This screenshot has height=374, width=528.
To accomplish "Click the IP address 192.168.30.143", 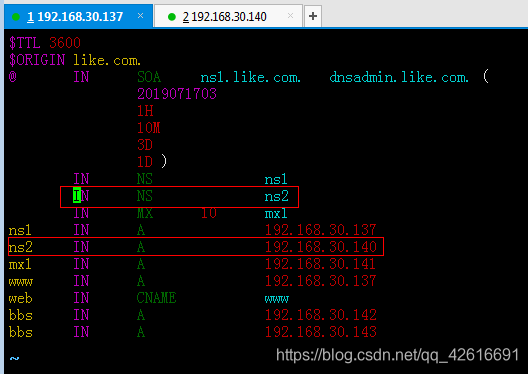I will pos(321,332).
